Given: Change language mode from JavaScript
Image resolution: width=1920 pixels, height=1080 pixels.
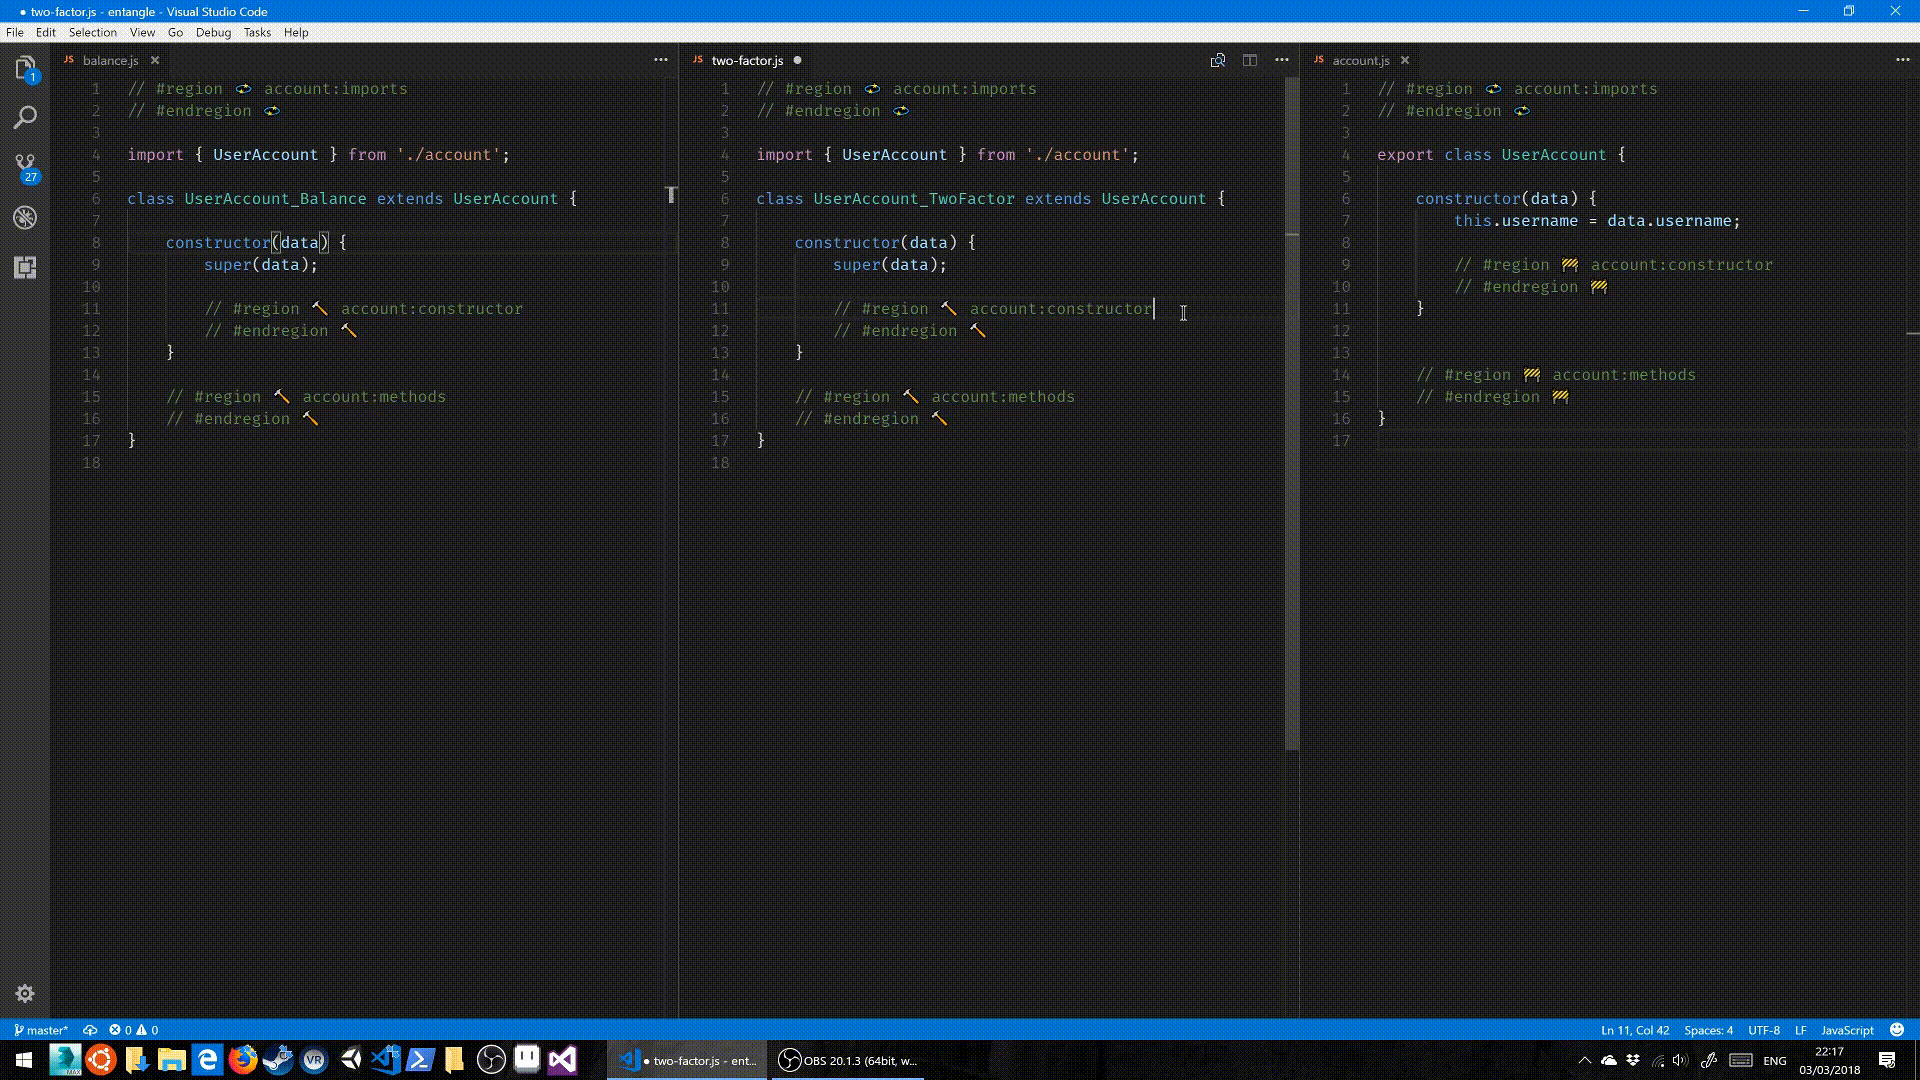Looking at the screenshot, I should click(x=1846, y=1030).
